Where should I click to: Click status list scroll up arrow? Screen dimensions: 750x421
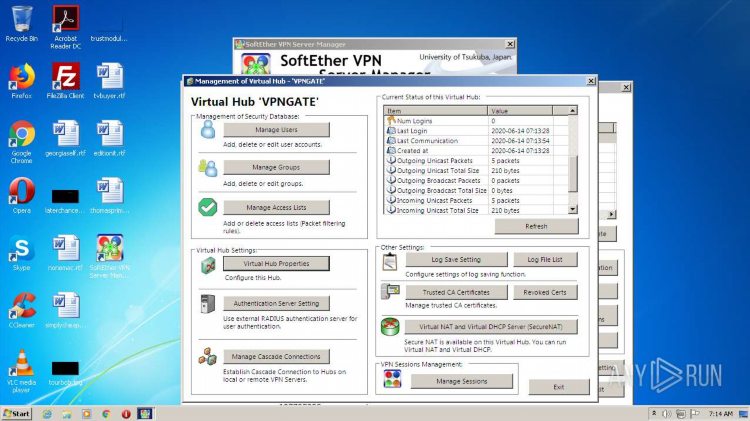(573, 111)
